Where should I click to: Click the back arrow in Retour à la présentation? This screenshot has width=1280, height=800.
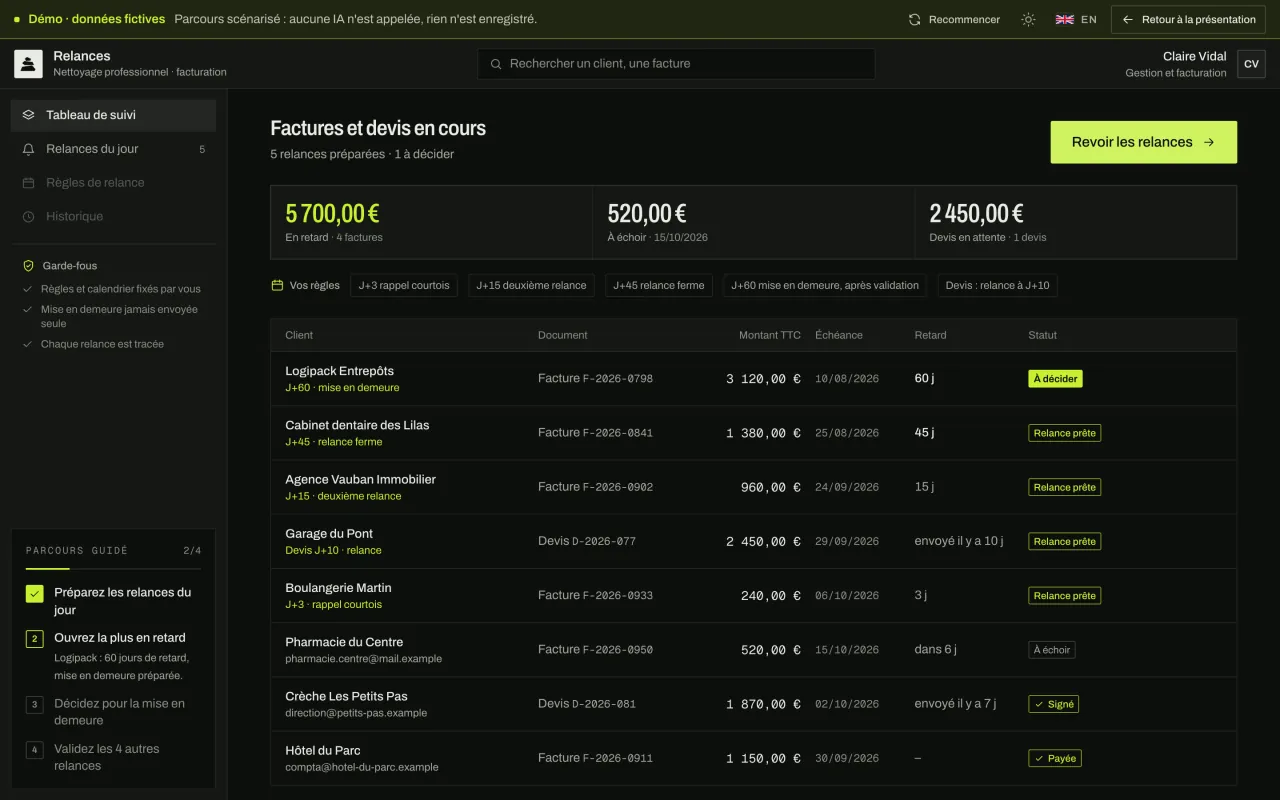(1128, 19)
